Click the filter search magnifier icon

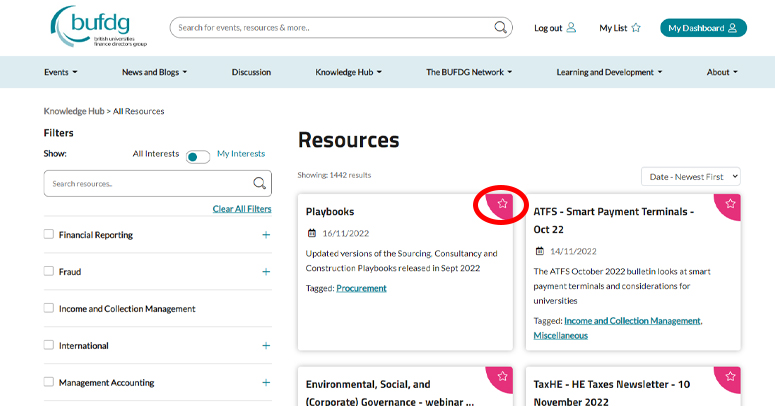260,184
